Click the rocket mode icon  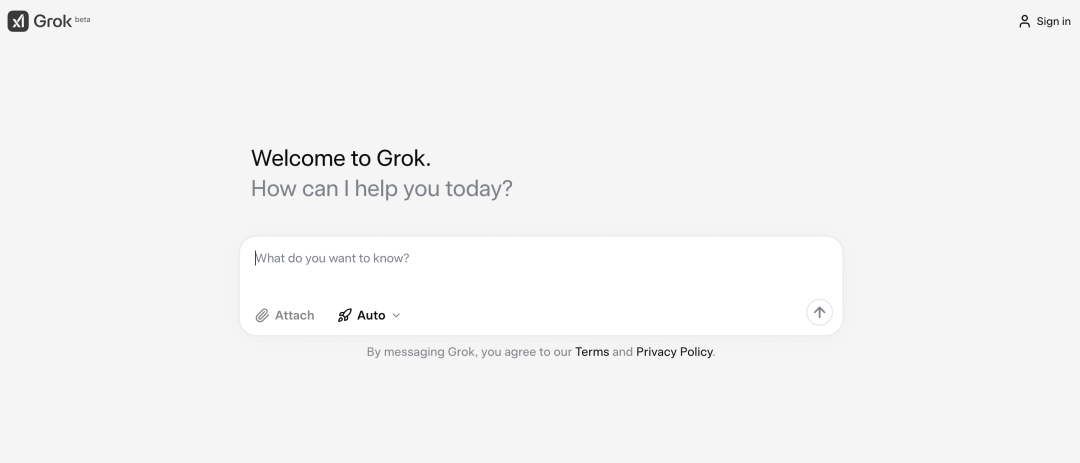[x=344, y=316]
